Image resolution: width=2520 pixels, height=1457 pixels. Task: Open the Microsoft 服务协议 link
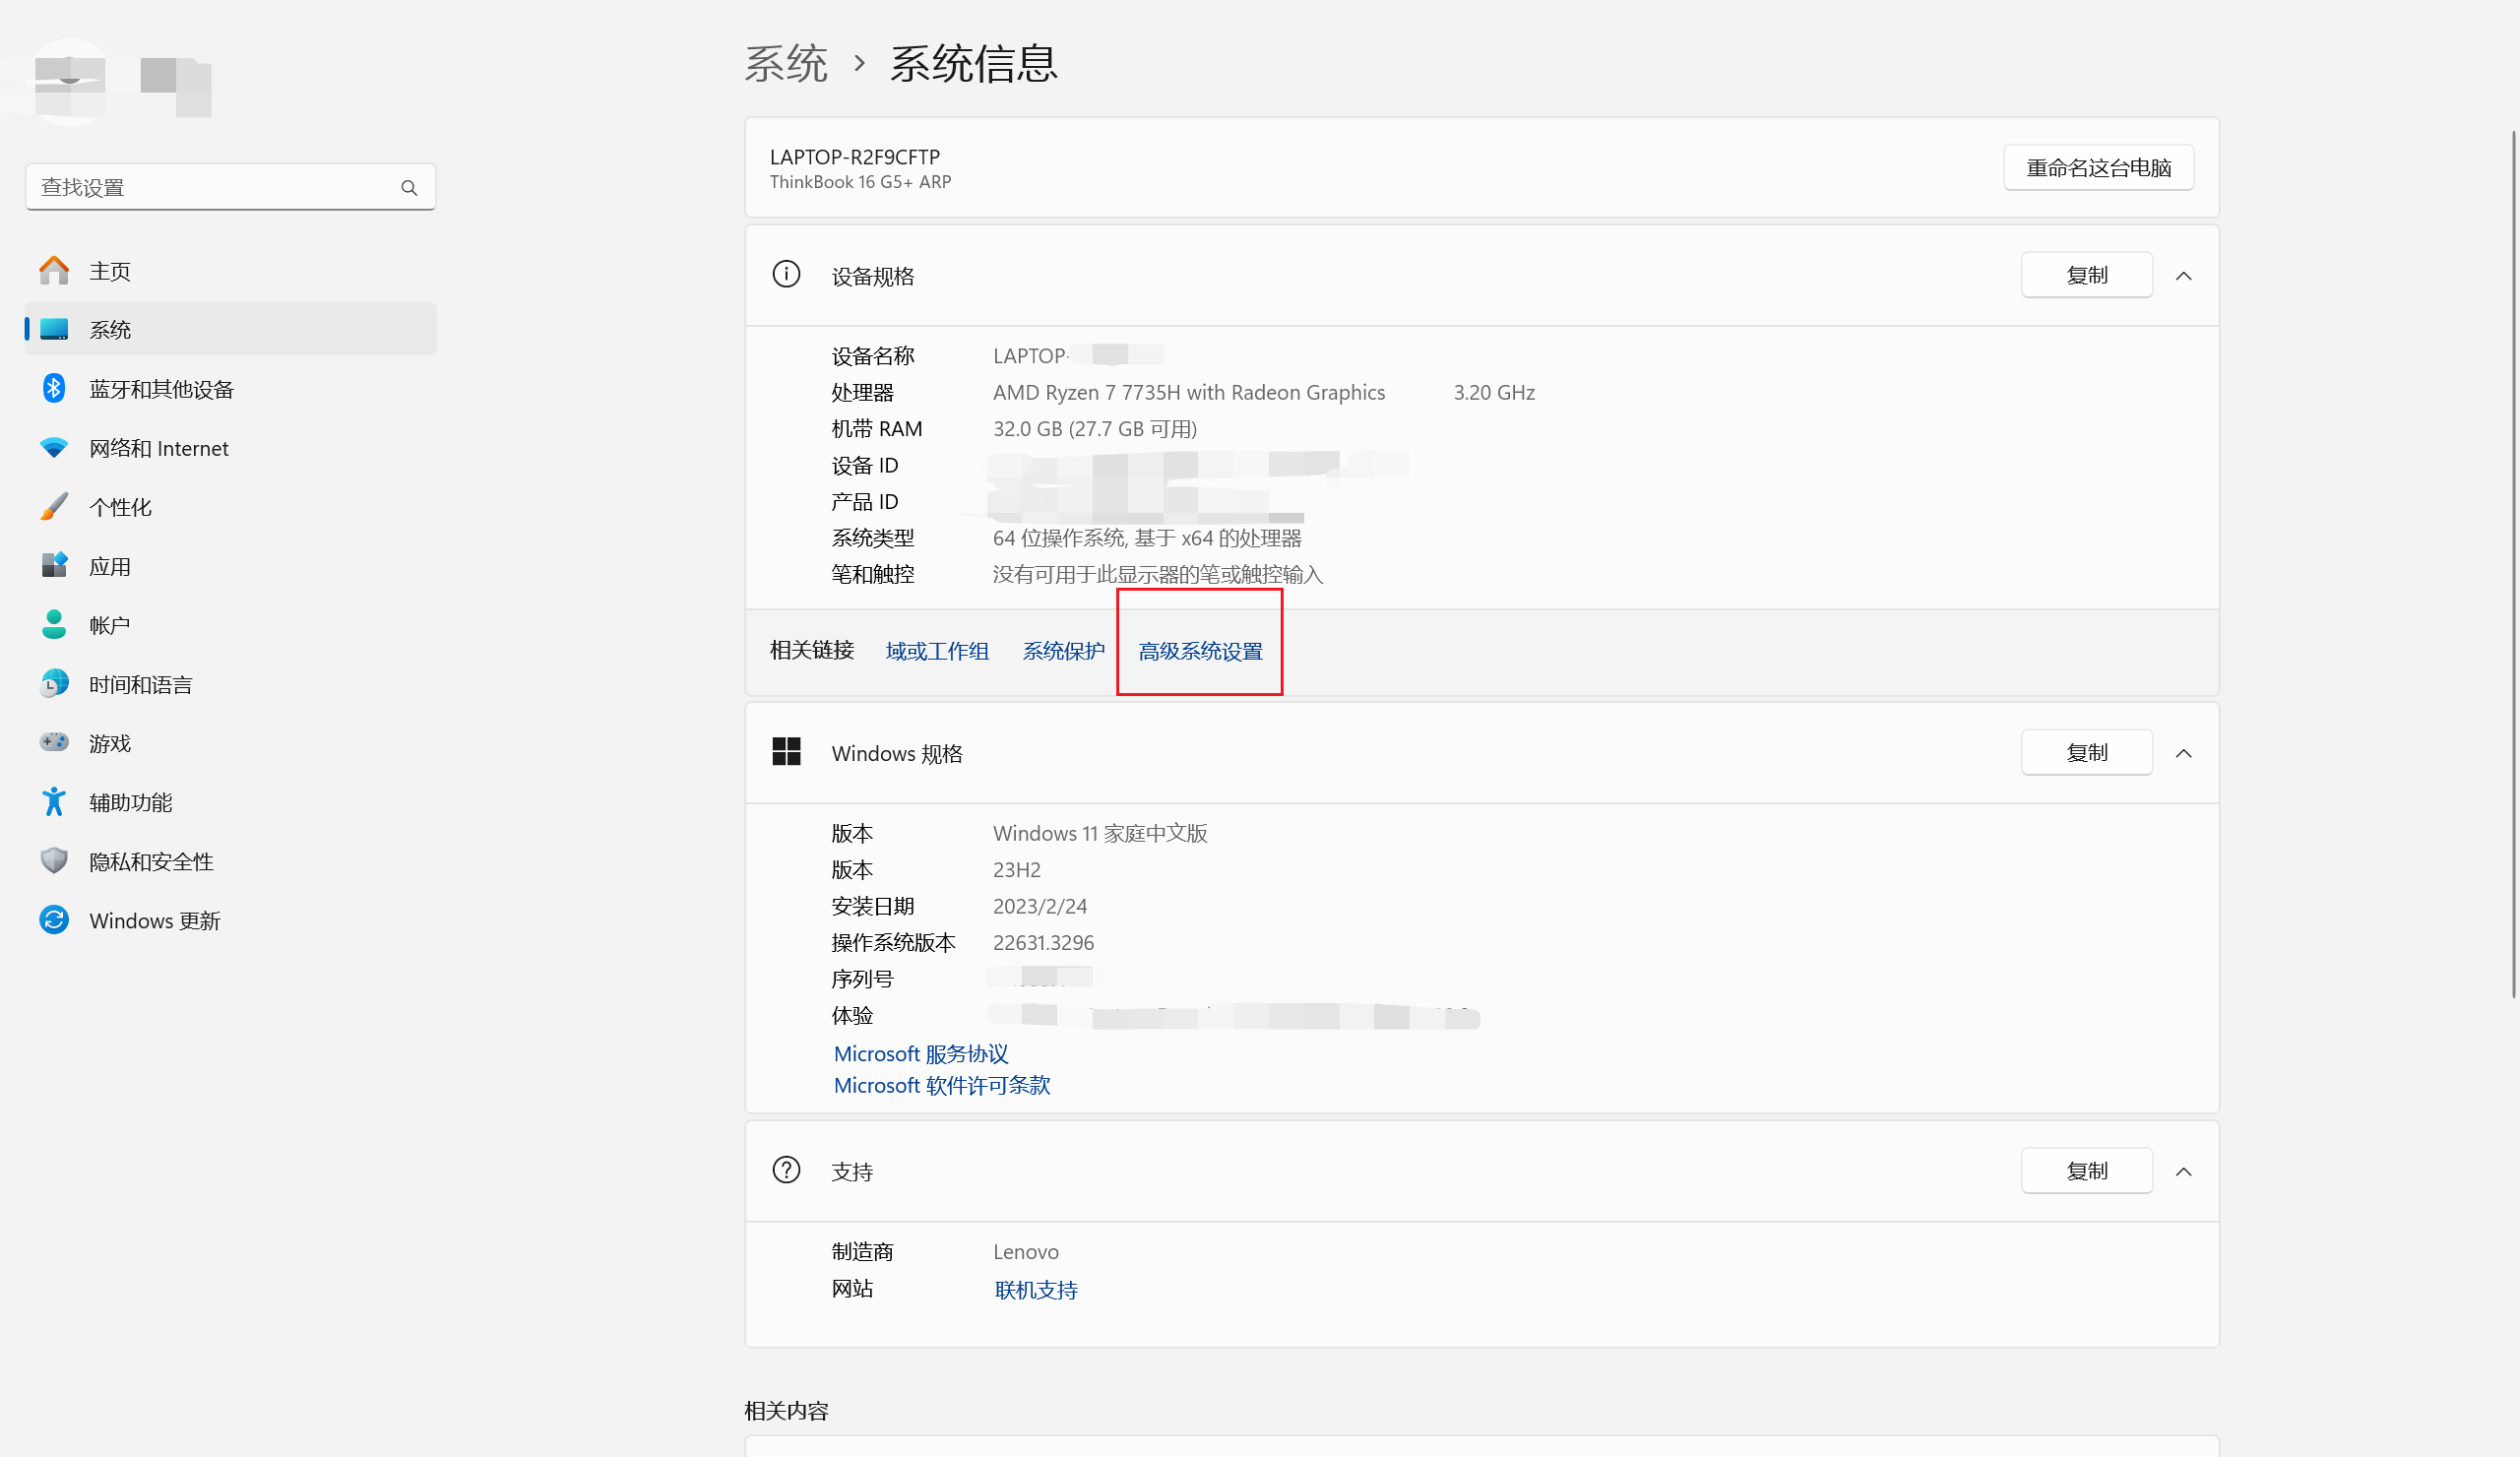tap(920, 1054)
